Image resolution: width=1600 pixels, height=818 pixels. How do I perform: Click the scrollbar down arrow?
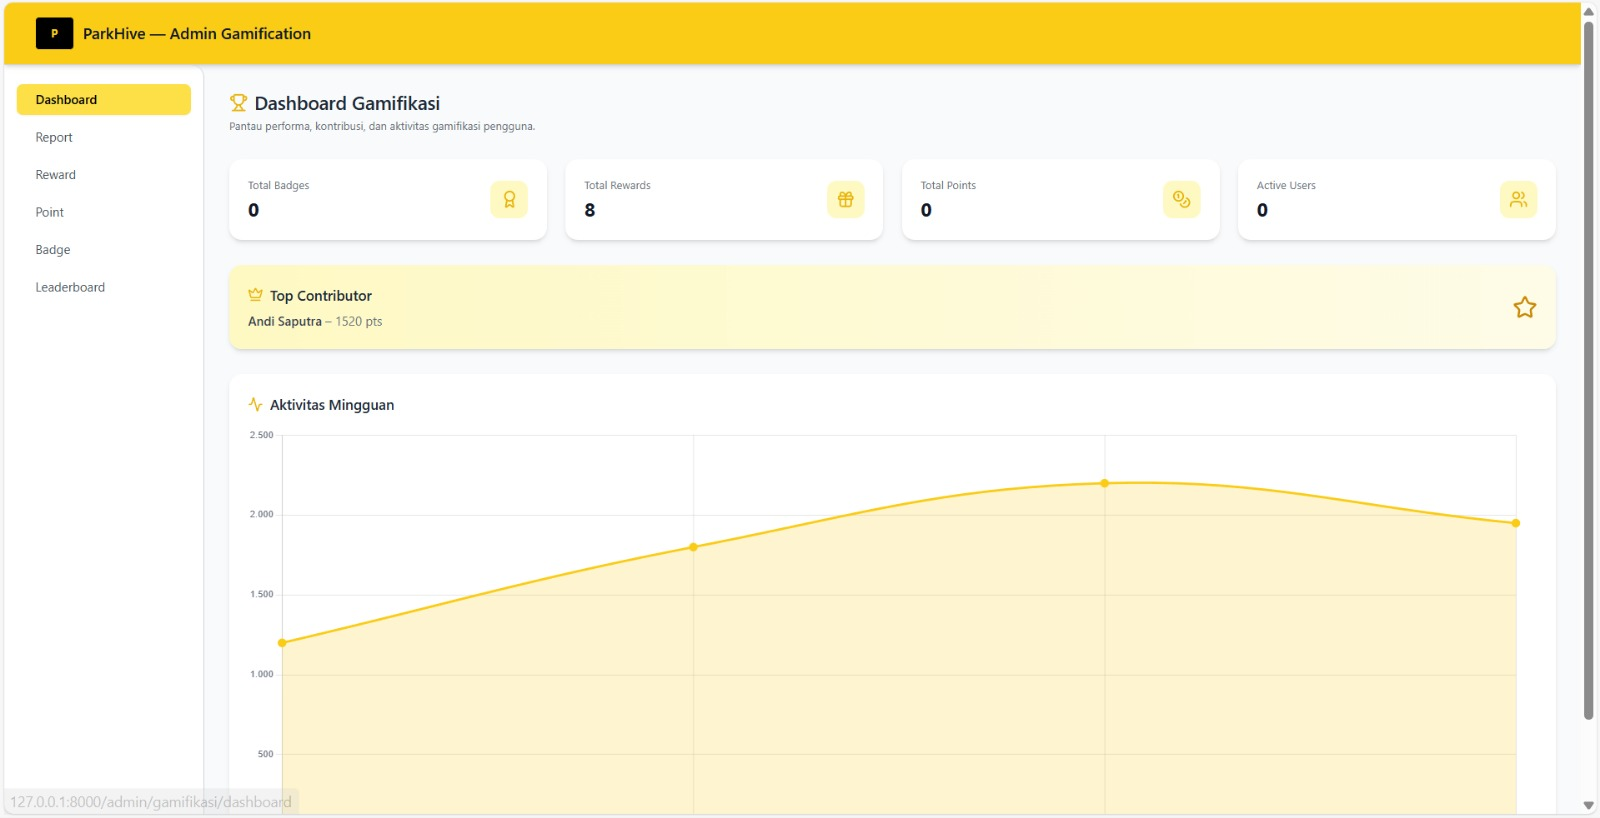pyautogui.click(x=1588, y=805)
